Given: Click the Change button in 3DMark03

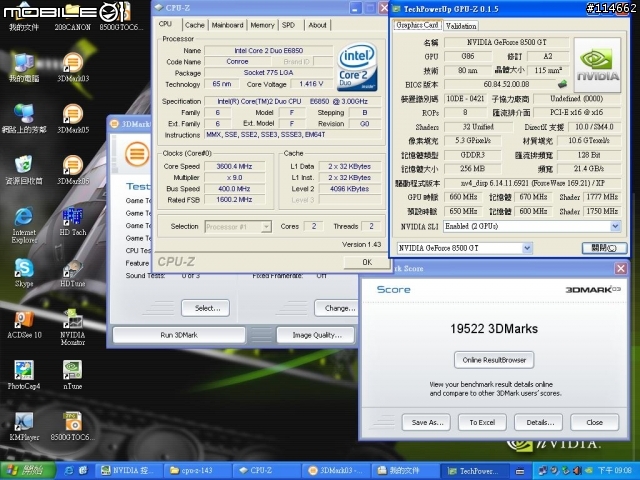Looking at the screenshot, I should pyautogui.click(x=337, y=308).
